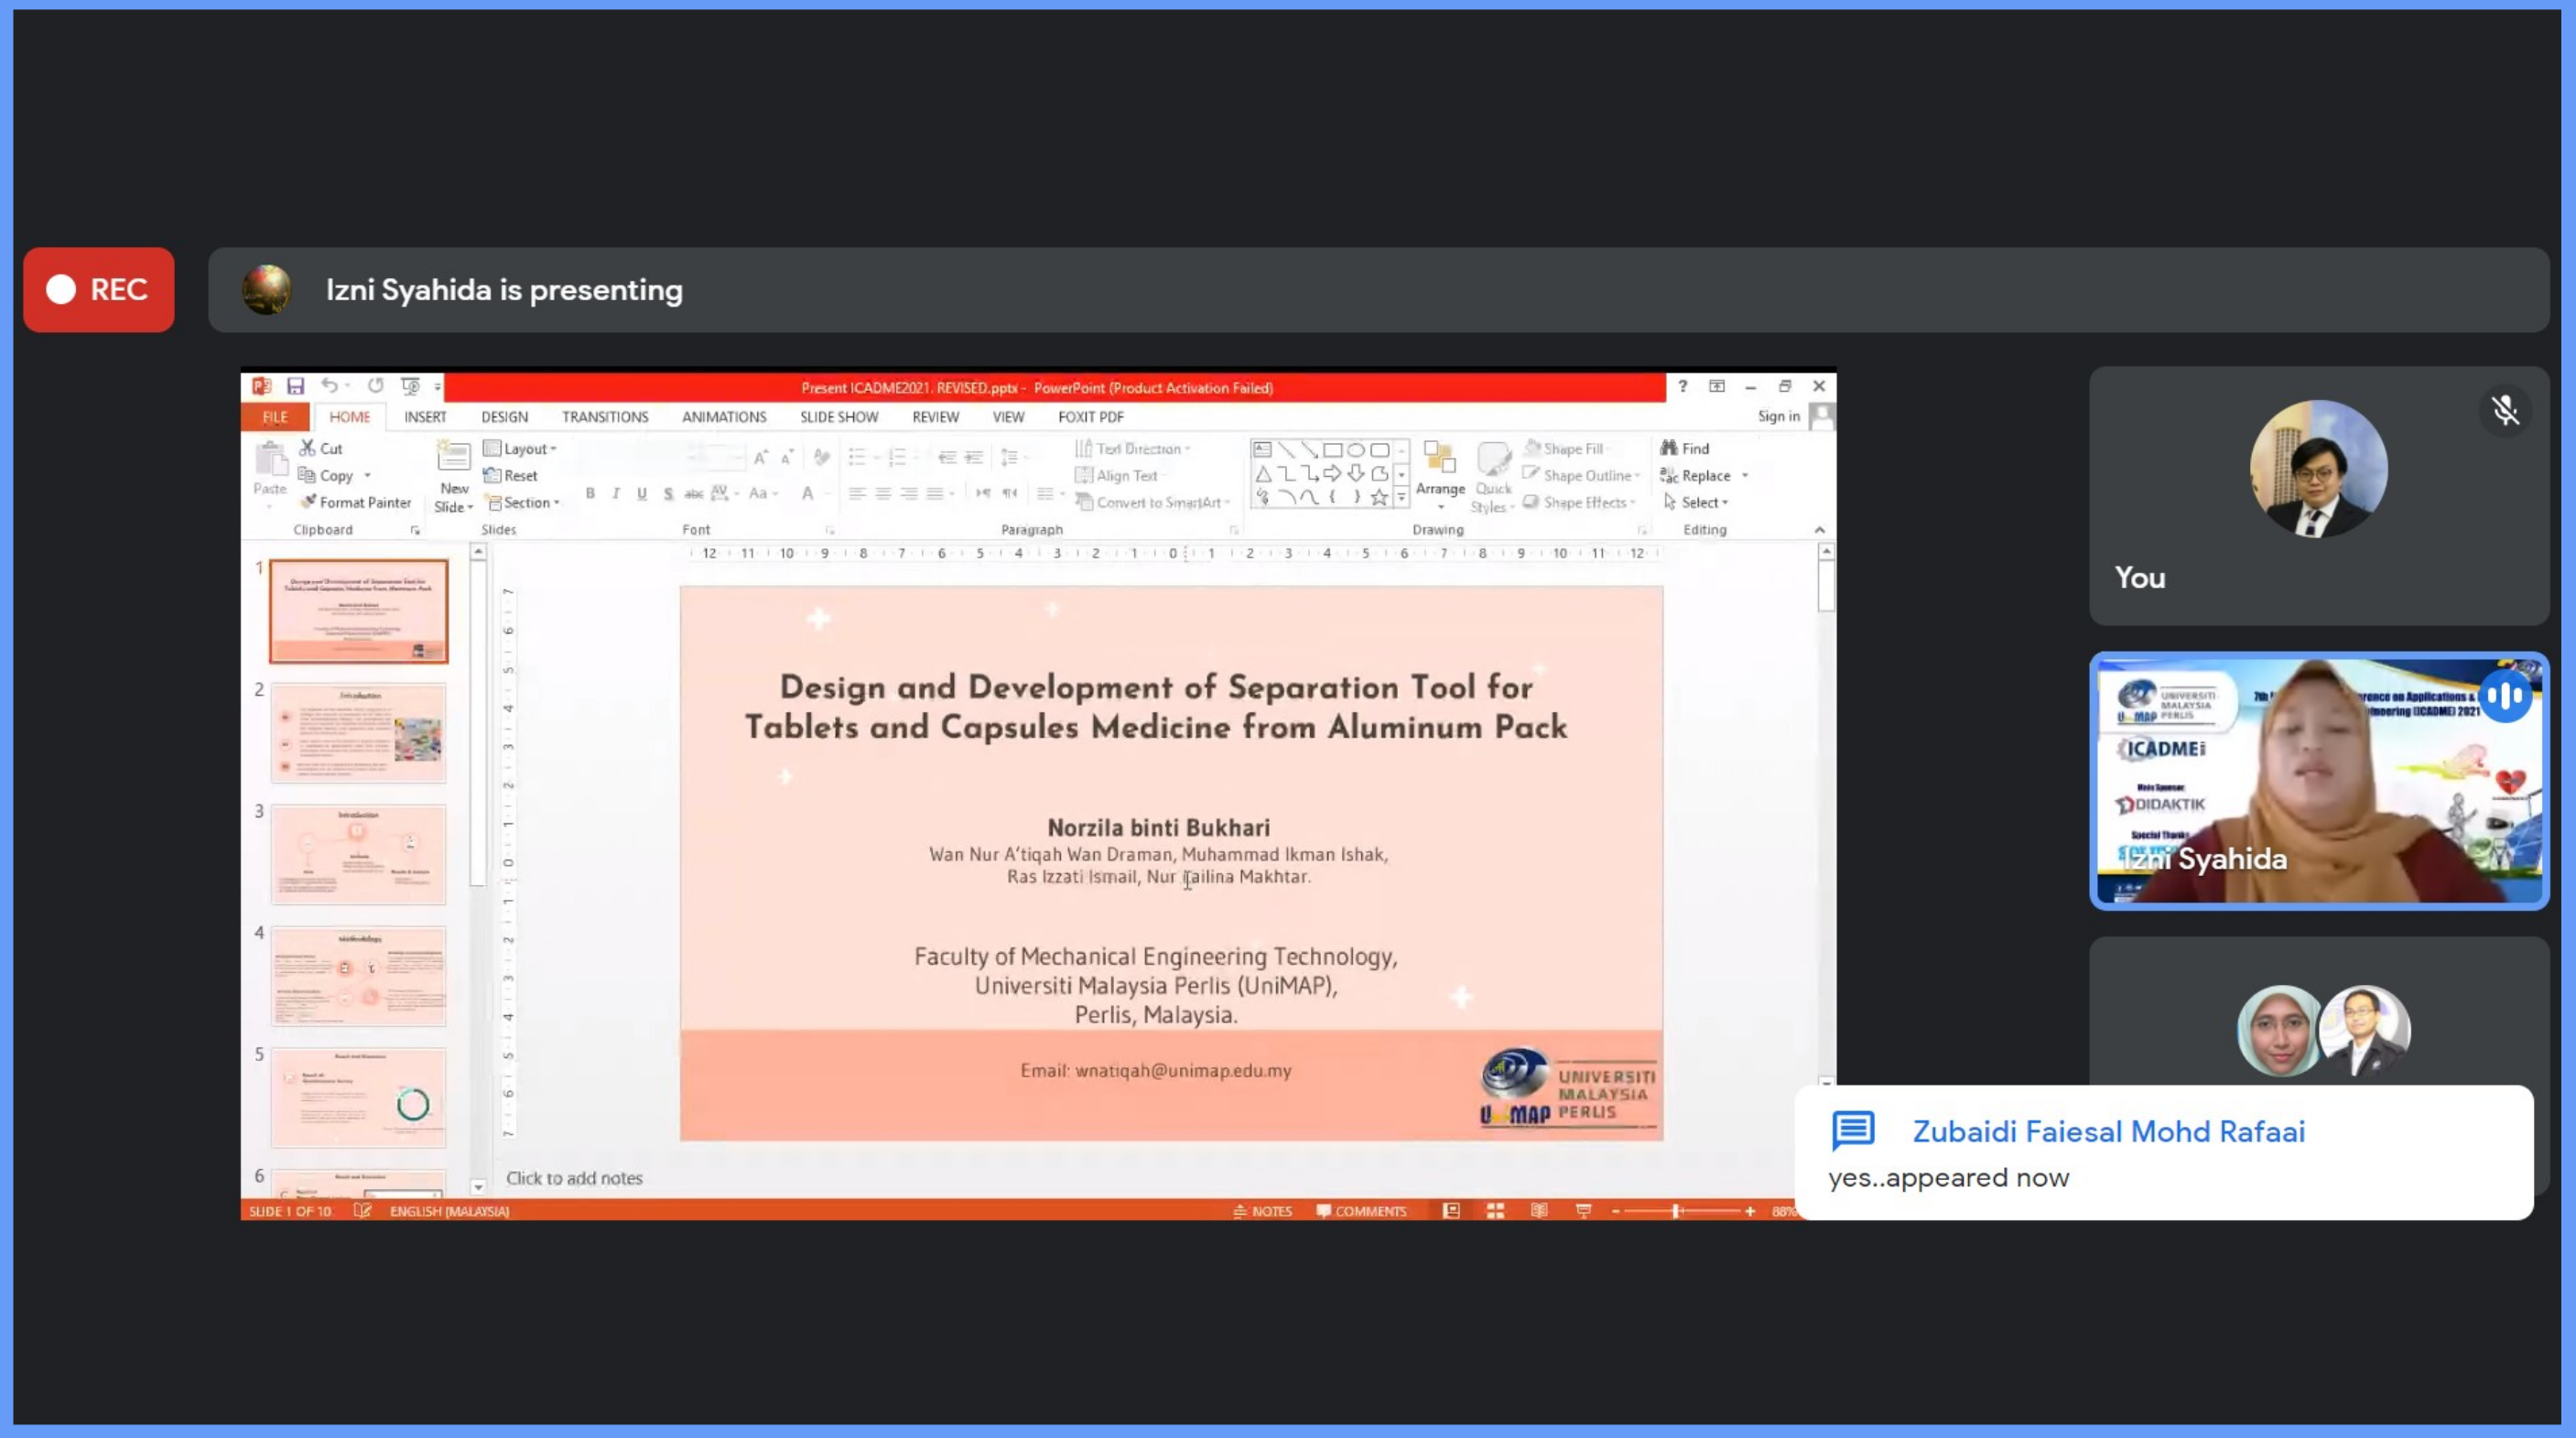
Task: Click the Save icon in quick access toolbar
Action: (295, 386)
